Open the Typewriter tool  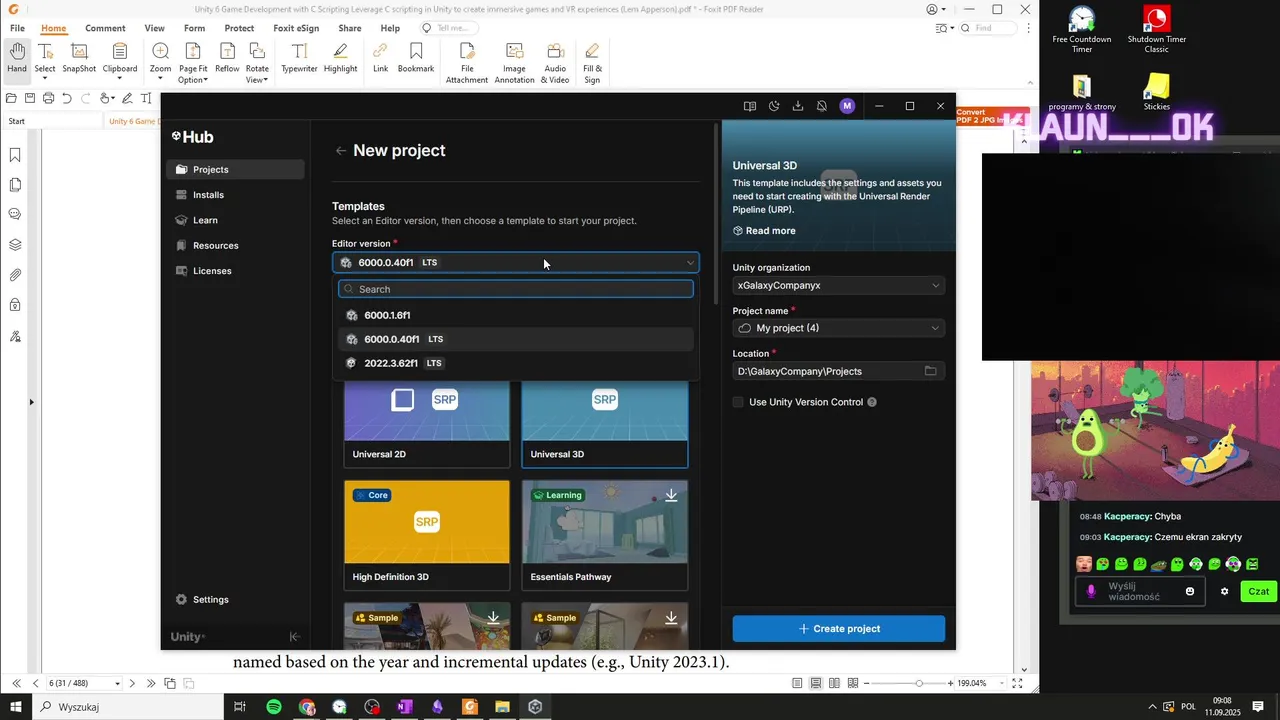pos(299,59)
